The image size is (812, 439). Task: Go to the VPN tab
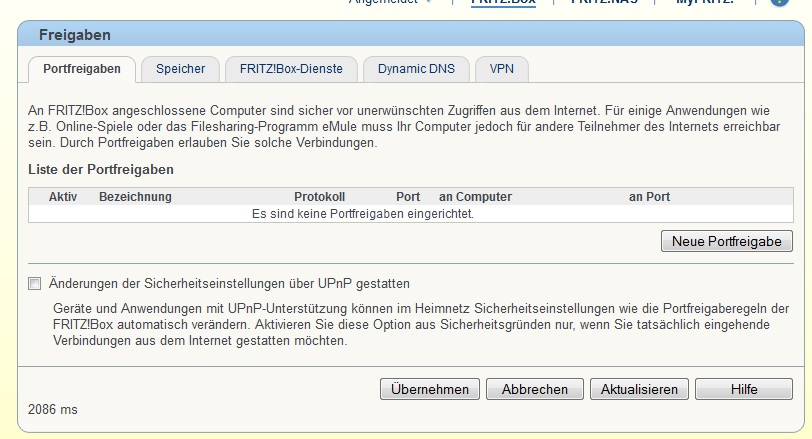(x=501, y=69)
